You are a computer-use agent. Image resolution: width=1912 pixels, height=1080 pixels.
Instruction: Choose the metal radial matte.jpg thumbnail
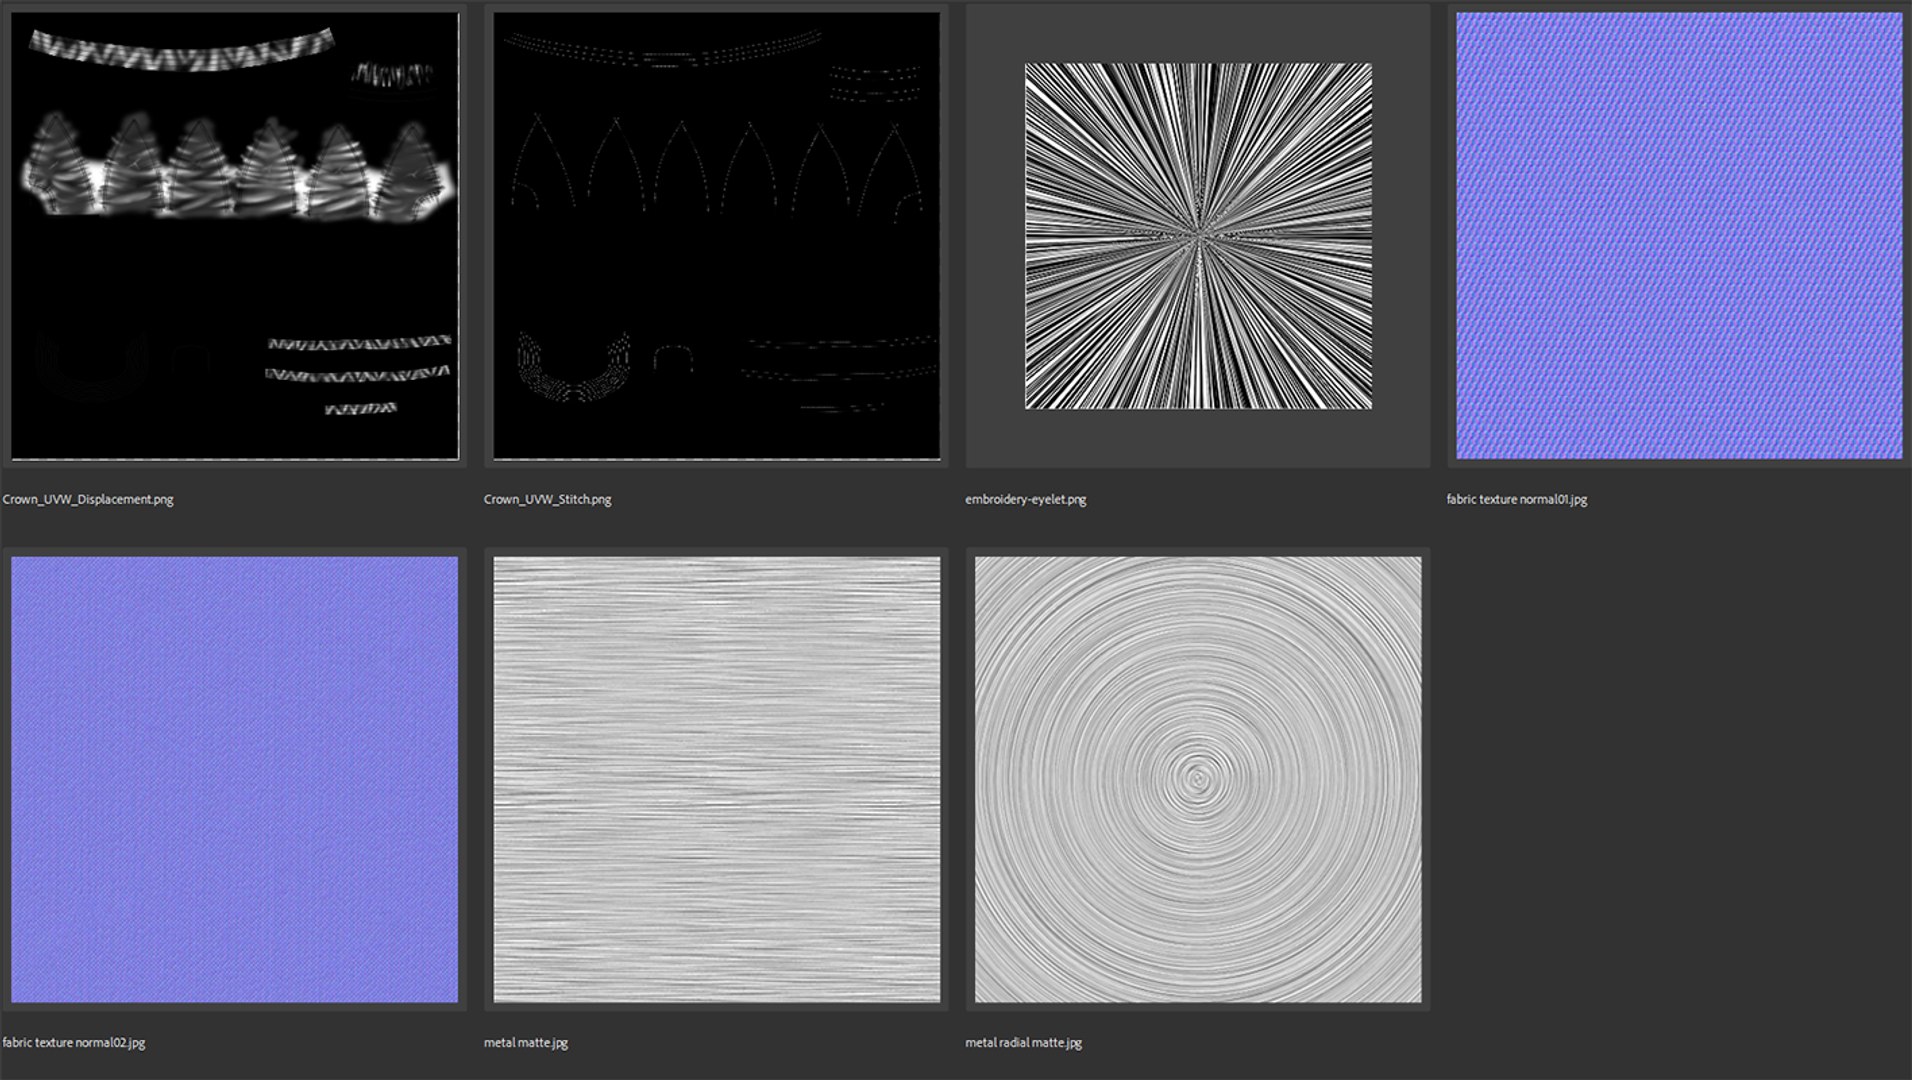1198,780
